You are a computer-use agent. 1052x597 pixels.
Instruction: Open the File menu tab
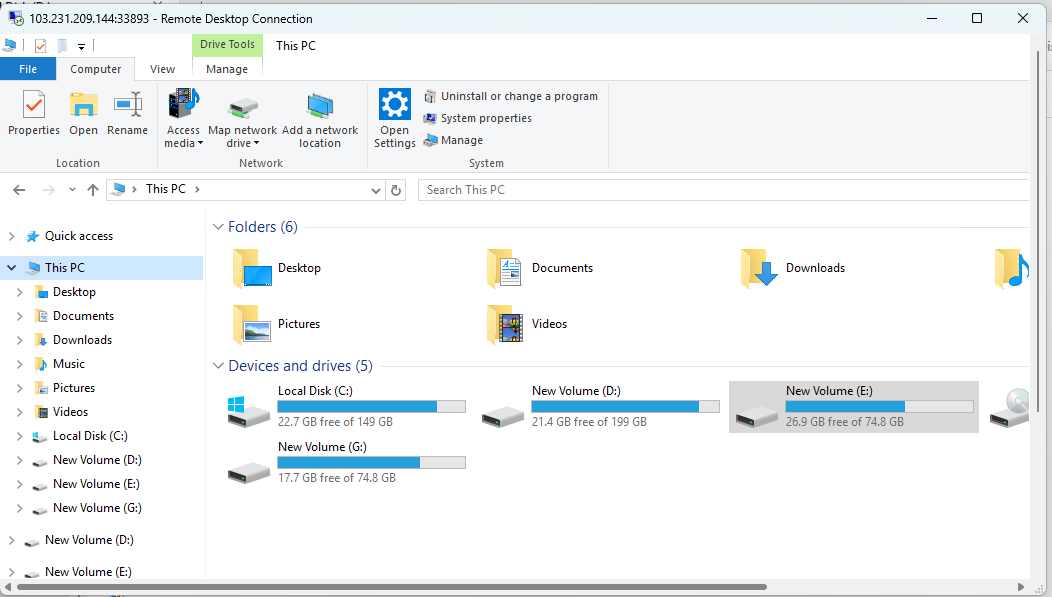pyautogui.click(x=28, y=69)
